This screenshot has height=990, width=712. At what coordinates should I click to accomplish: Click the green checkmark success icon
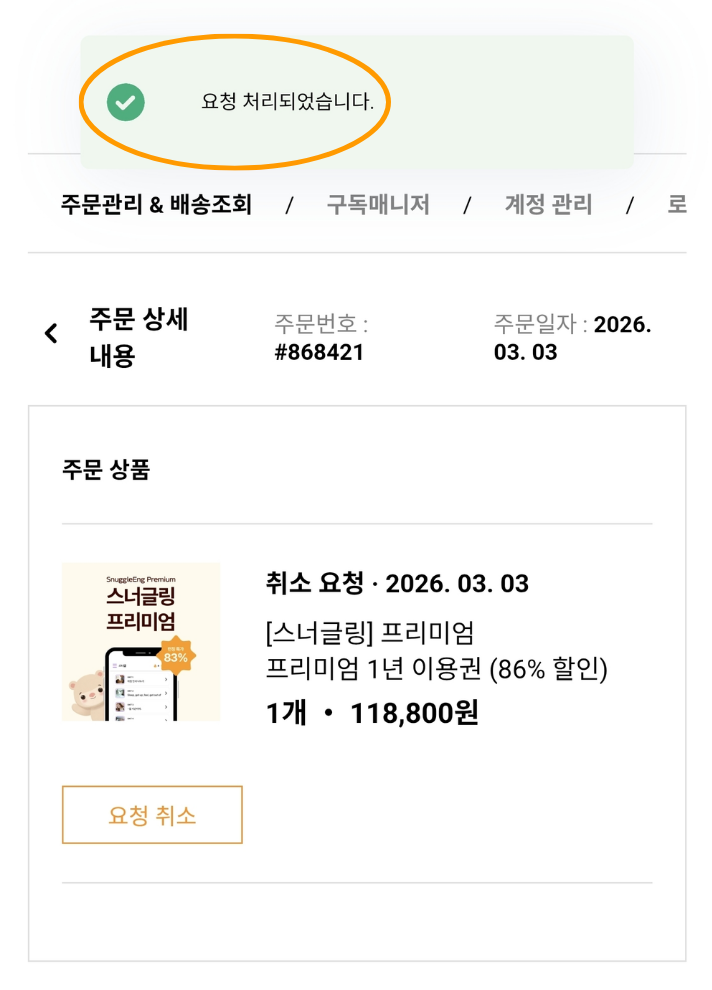(x=126, y=102)
